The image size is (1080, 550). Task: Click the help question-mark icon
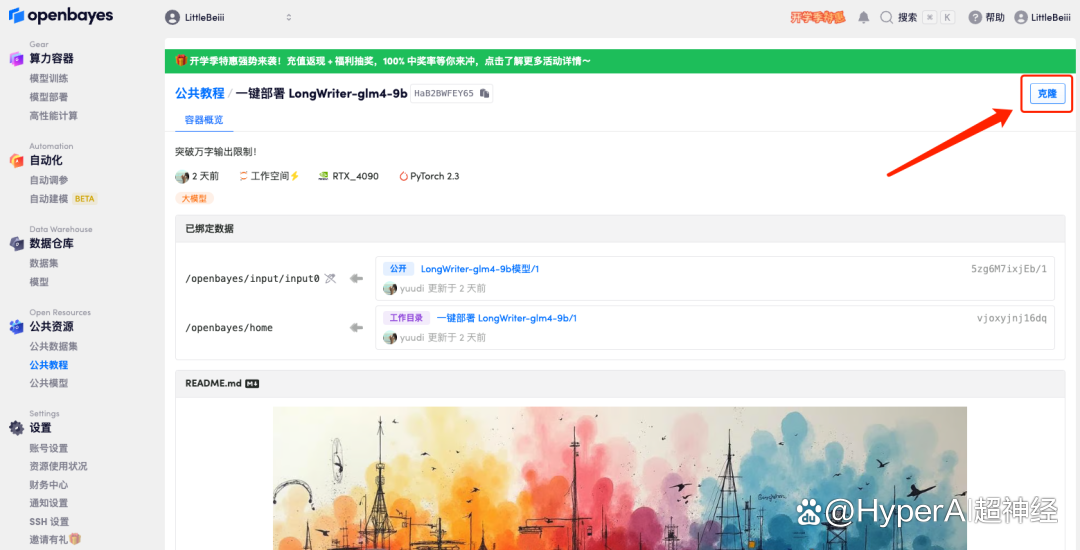975,18
